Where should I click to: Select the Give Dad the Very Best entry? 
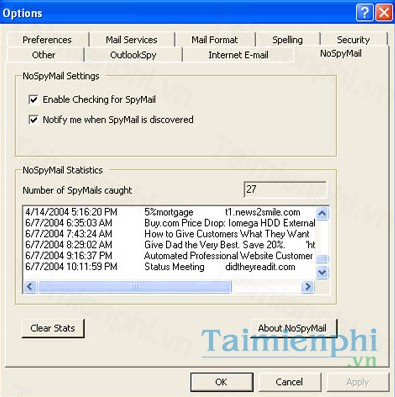[x=170, y=245]
